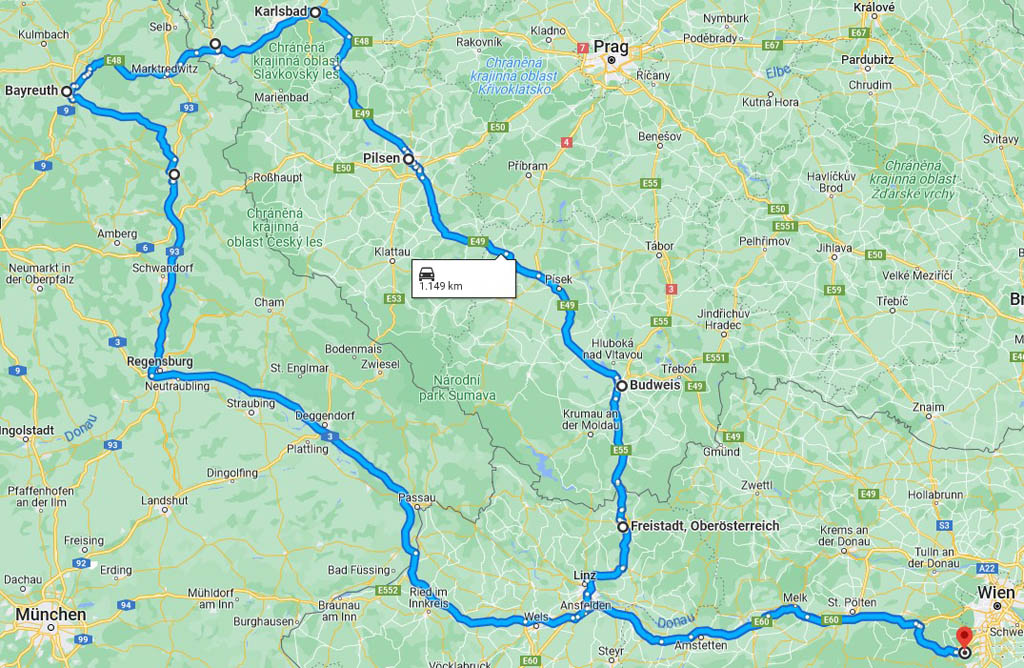This screenshot has height=668, width=1024.
Task: Select the Budweis waypoint circle
Action: coord(622,386)
